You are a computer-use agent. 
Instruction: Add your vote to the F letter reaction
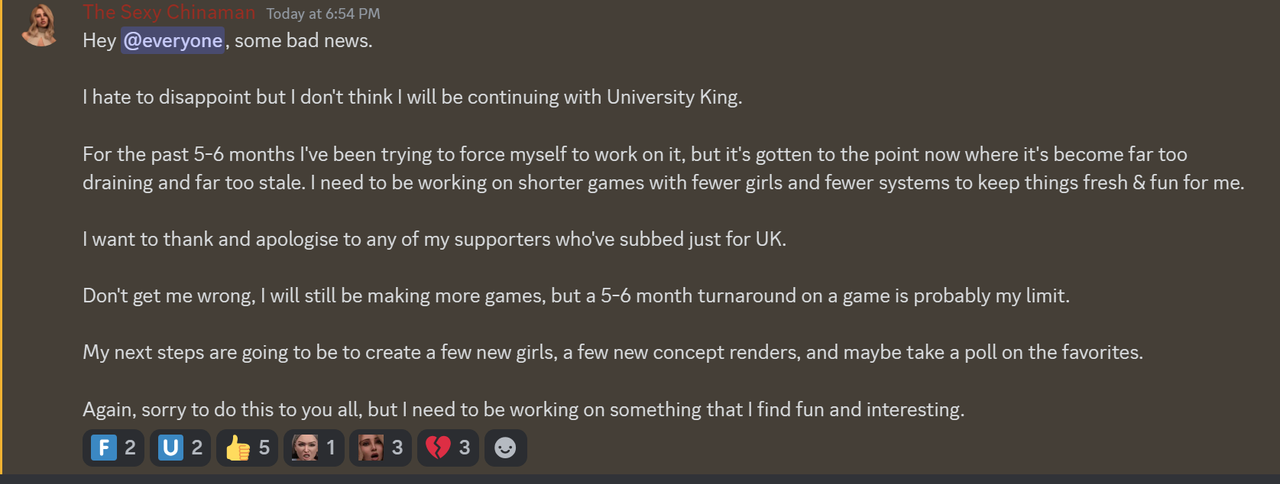[113, 448]
